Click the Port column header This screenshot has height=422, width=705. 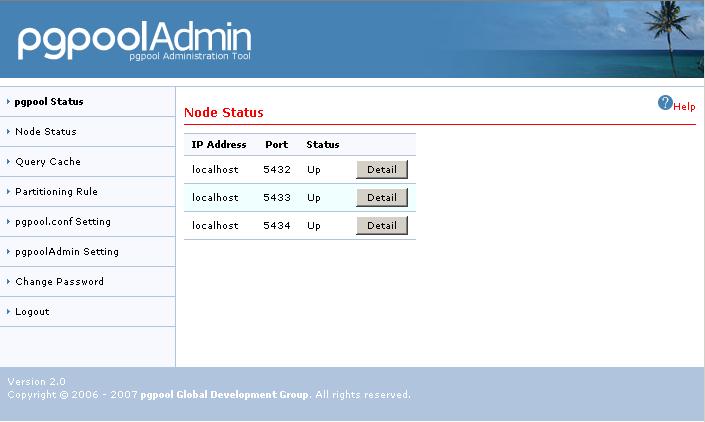[276, 145]
